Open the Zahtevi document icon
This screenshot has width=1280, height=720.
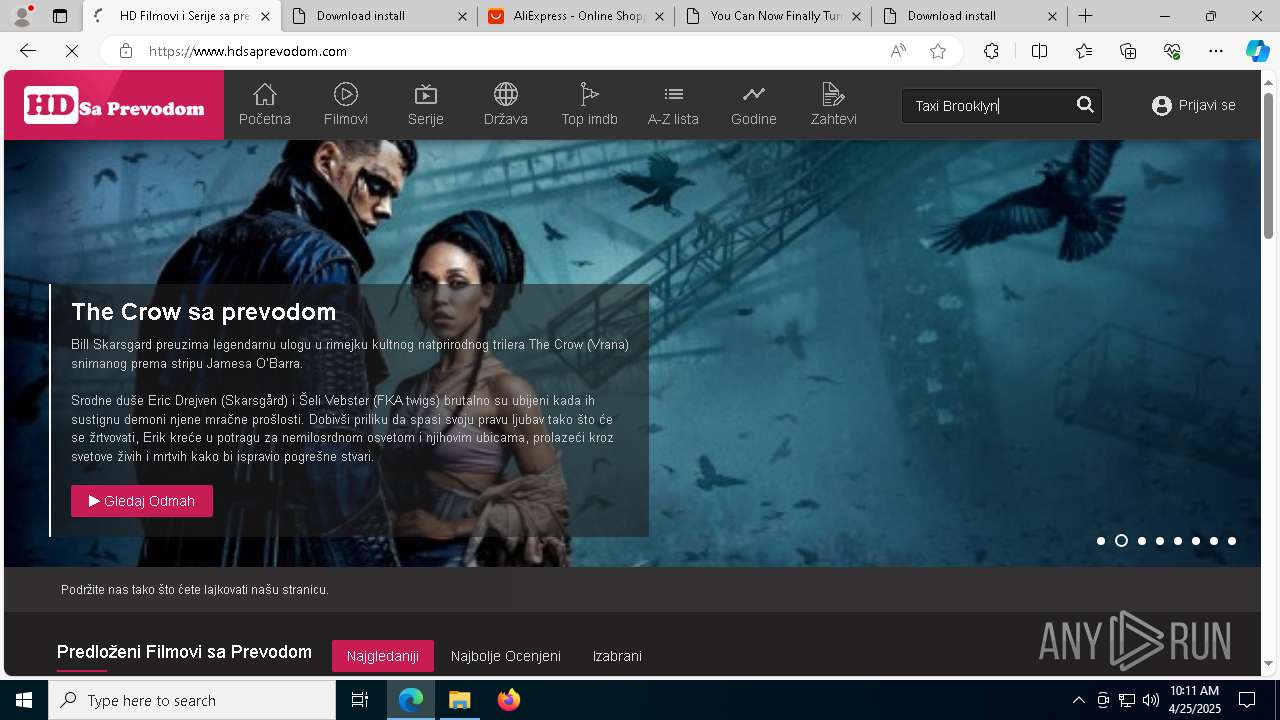833,94
